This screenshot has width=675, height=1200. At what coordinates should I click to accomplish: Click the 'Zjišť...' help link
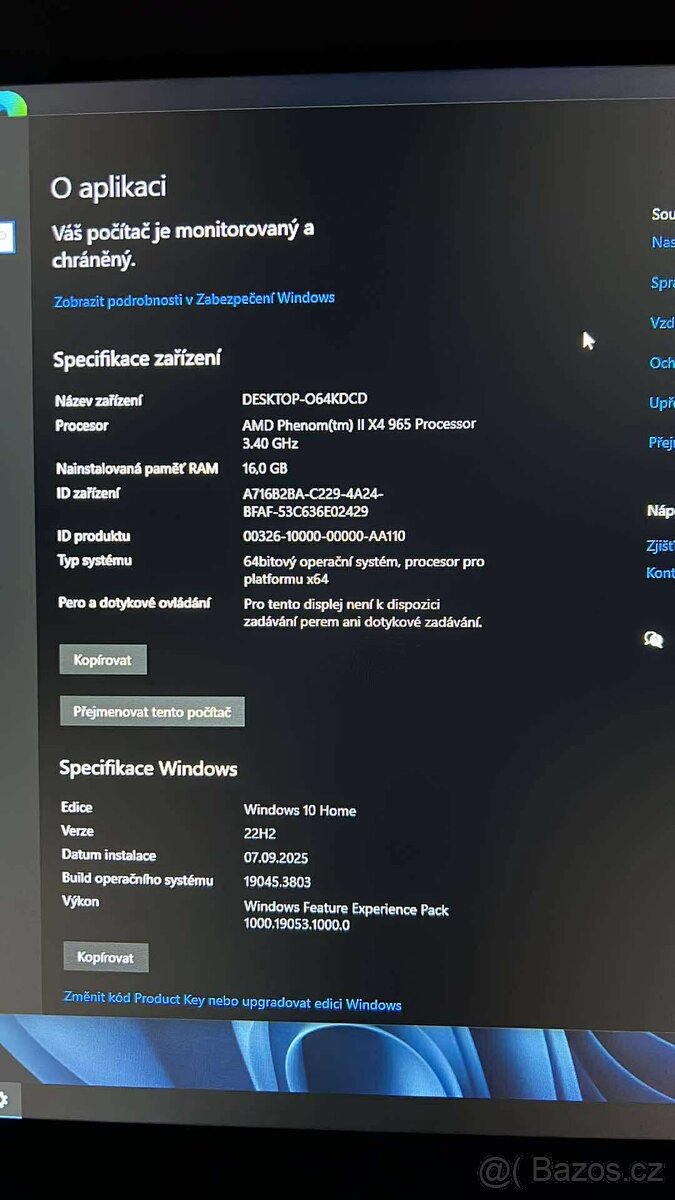pos(660,546)
